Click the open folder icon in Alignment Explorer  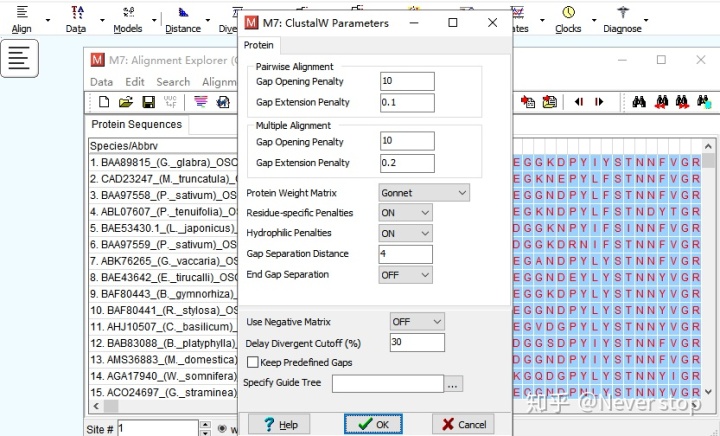pyautogui.click(x=126, y=101)
